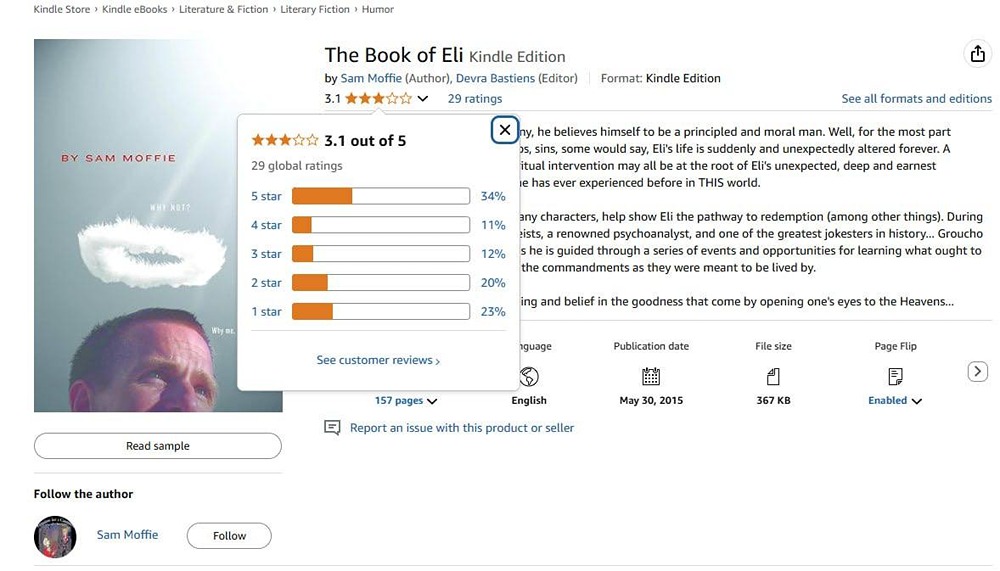Click the Page Flip icon
The image size is (1000, 571).
895,376
